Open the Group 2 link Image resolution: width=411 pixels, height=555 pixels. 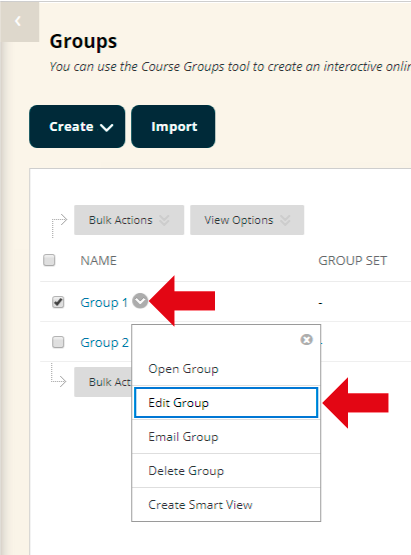[x=104, y=343]
